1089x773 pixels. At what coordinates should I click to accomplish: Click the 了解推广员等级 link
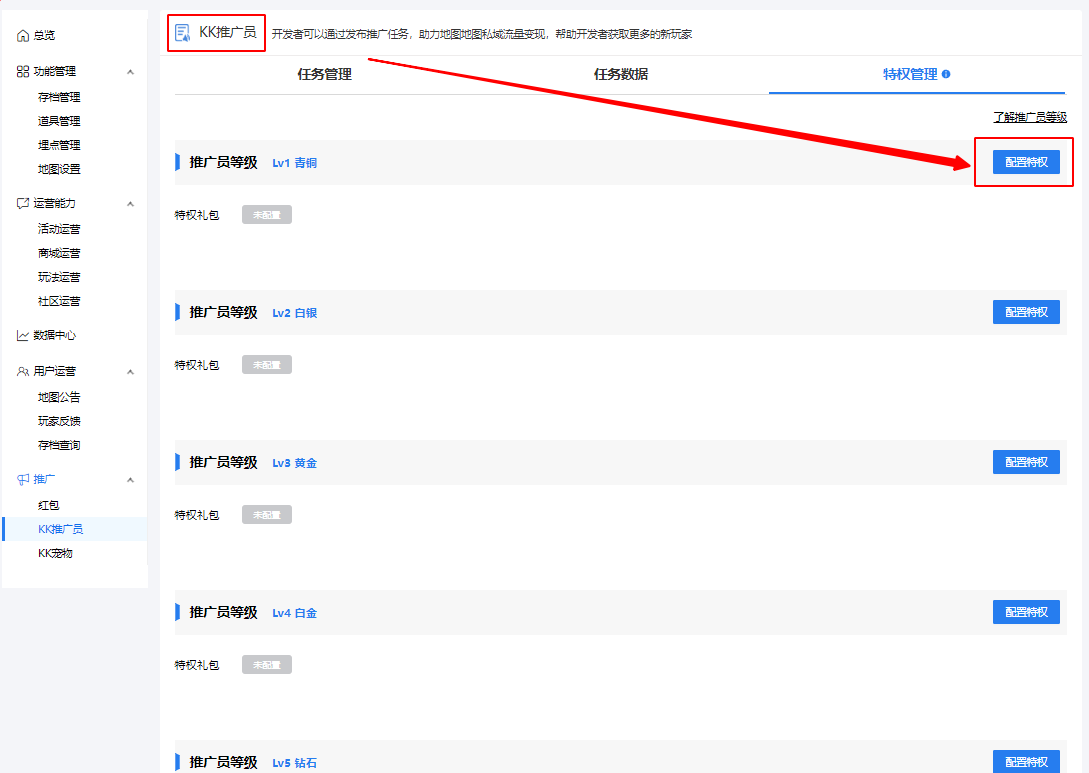(x=1029, y=117)
